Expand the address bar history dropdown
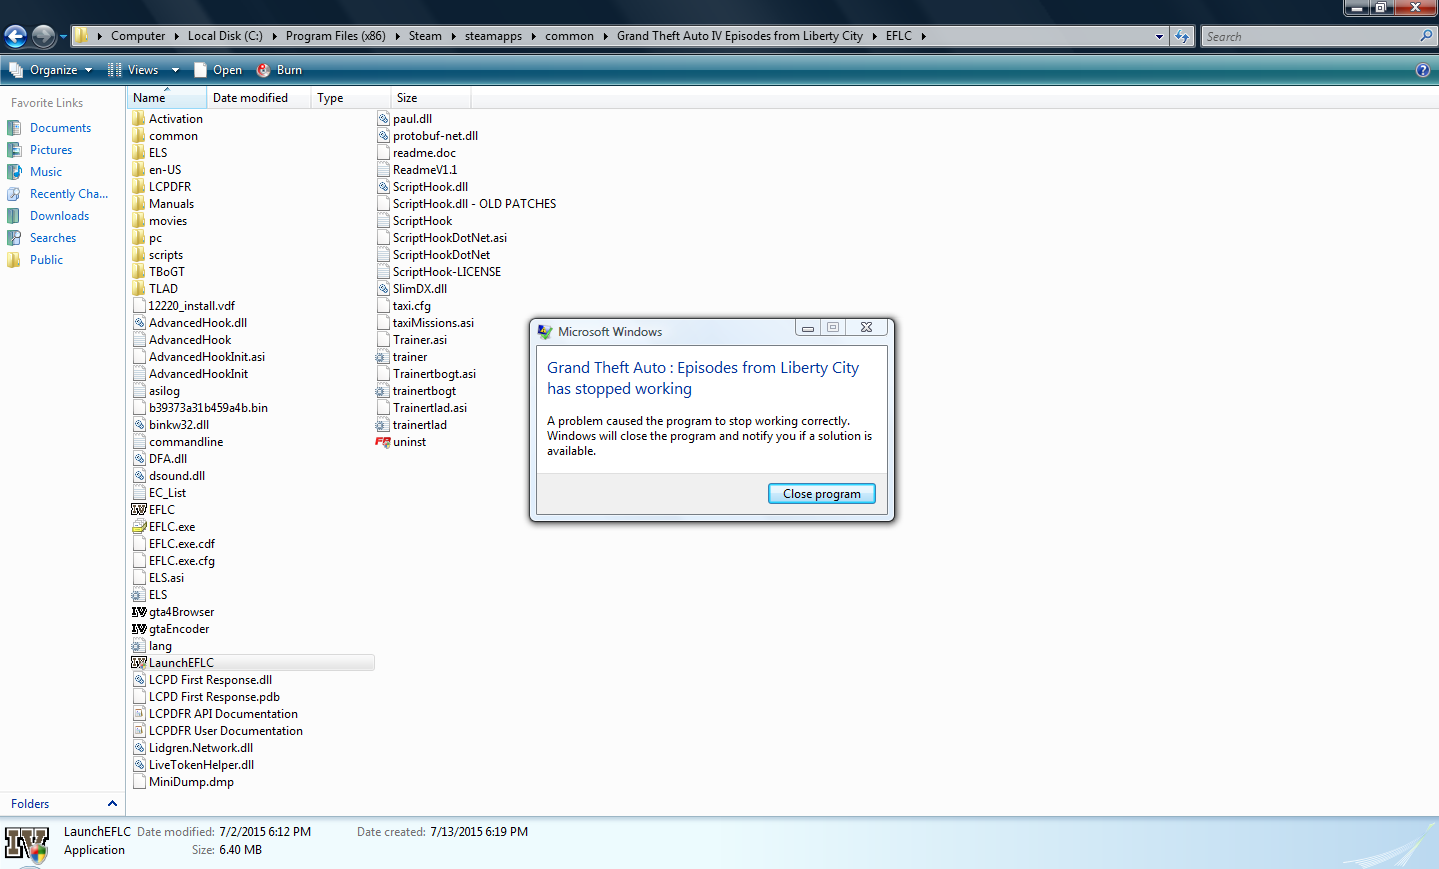 click(1160, 36)
